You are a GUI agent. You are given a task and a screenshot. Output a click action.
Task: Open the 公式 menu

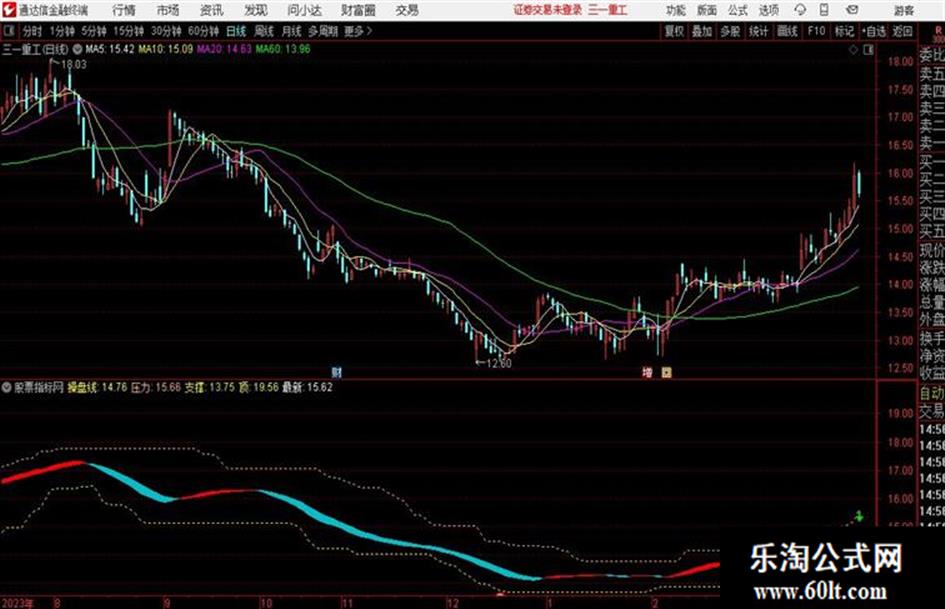[x=738, y=10]
